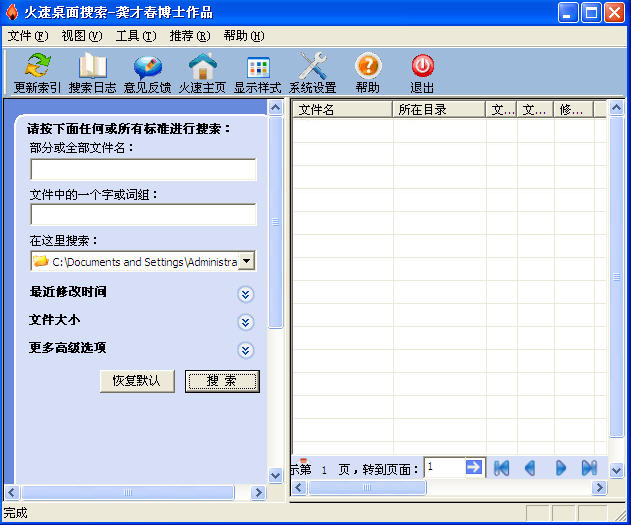Click the 显示样式 display style icon
631x525 pixels.
258,67
